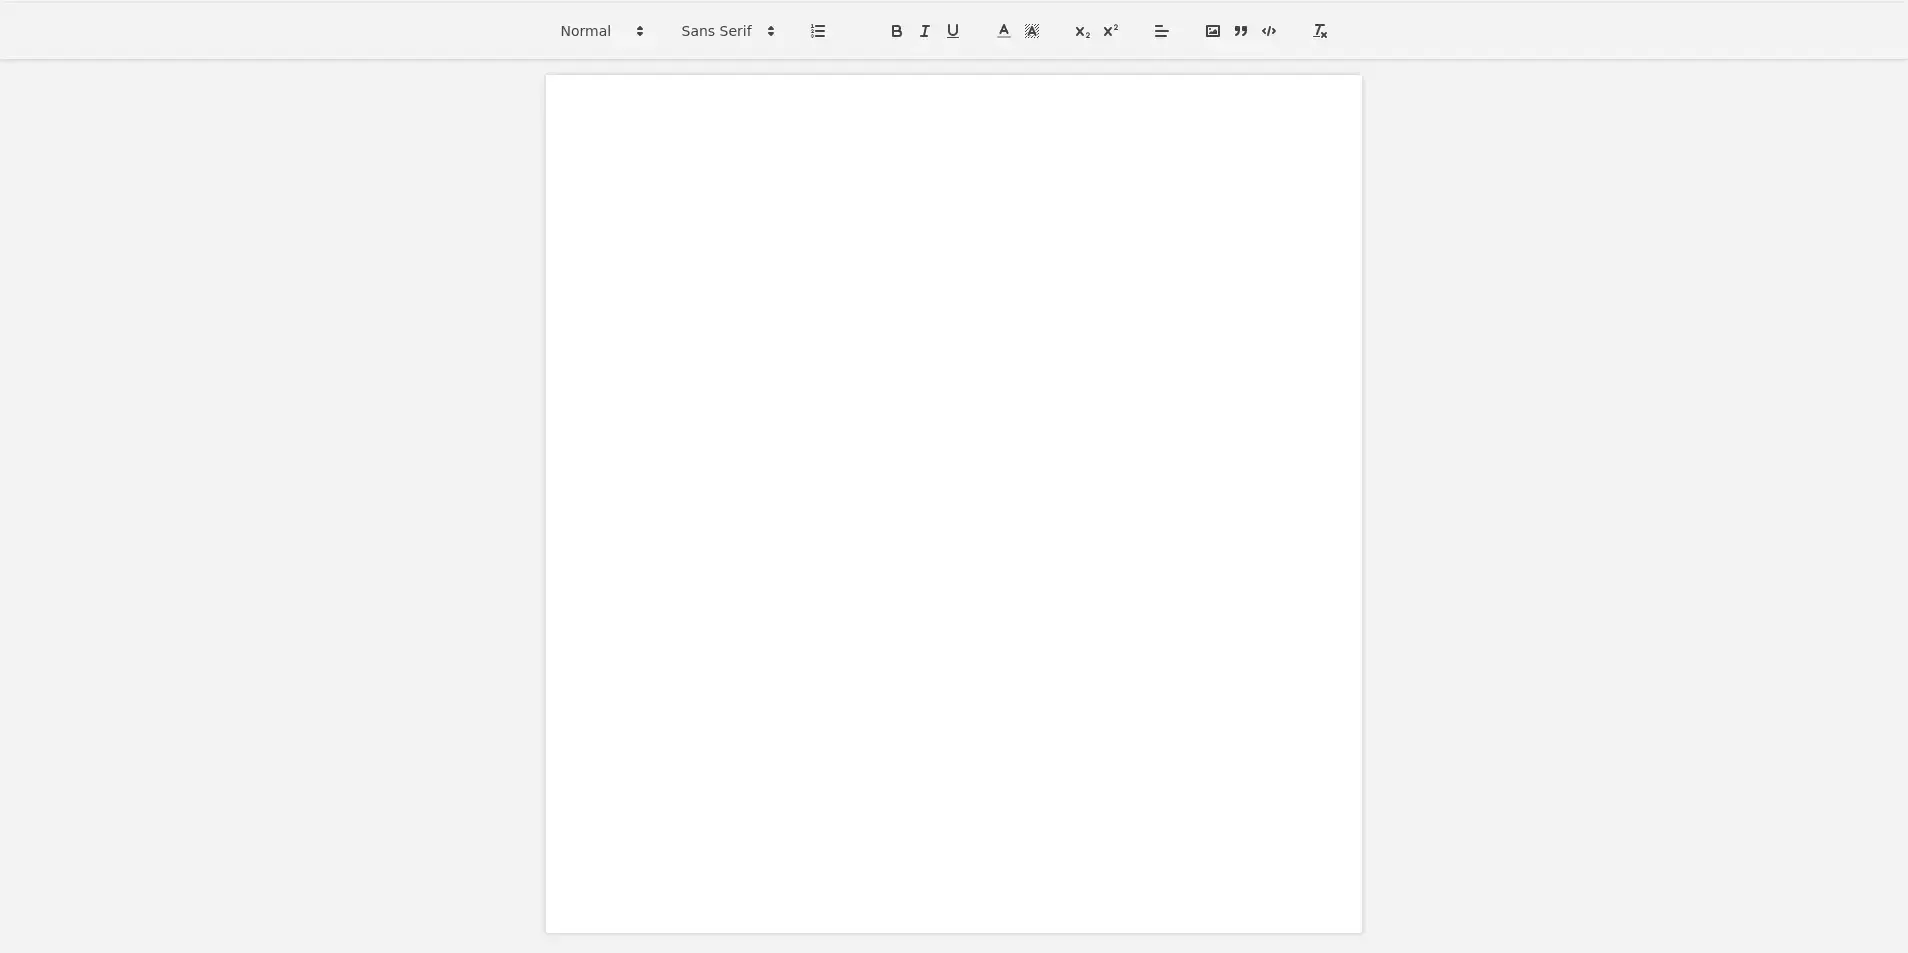This screenshot has width=1908, height=953.
Task: Enable superscript formatting
Action: [x=1110, y=31]
